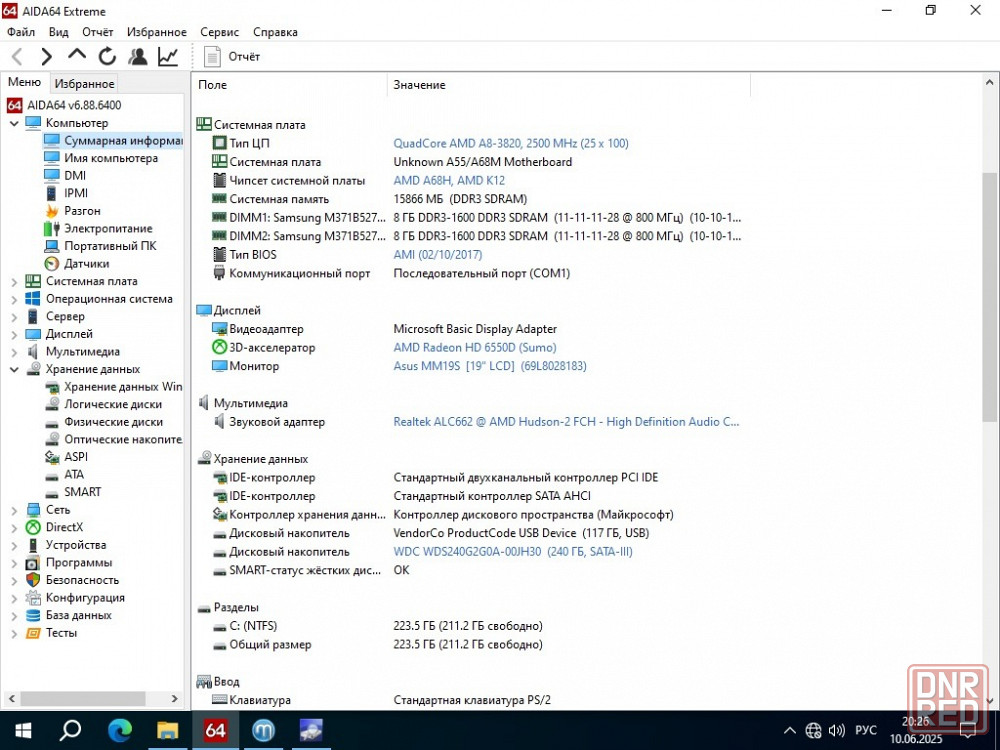Select the Программы tree icon
This screenshot has width=1000, height=750.
(x=33, y=563)
